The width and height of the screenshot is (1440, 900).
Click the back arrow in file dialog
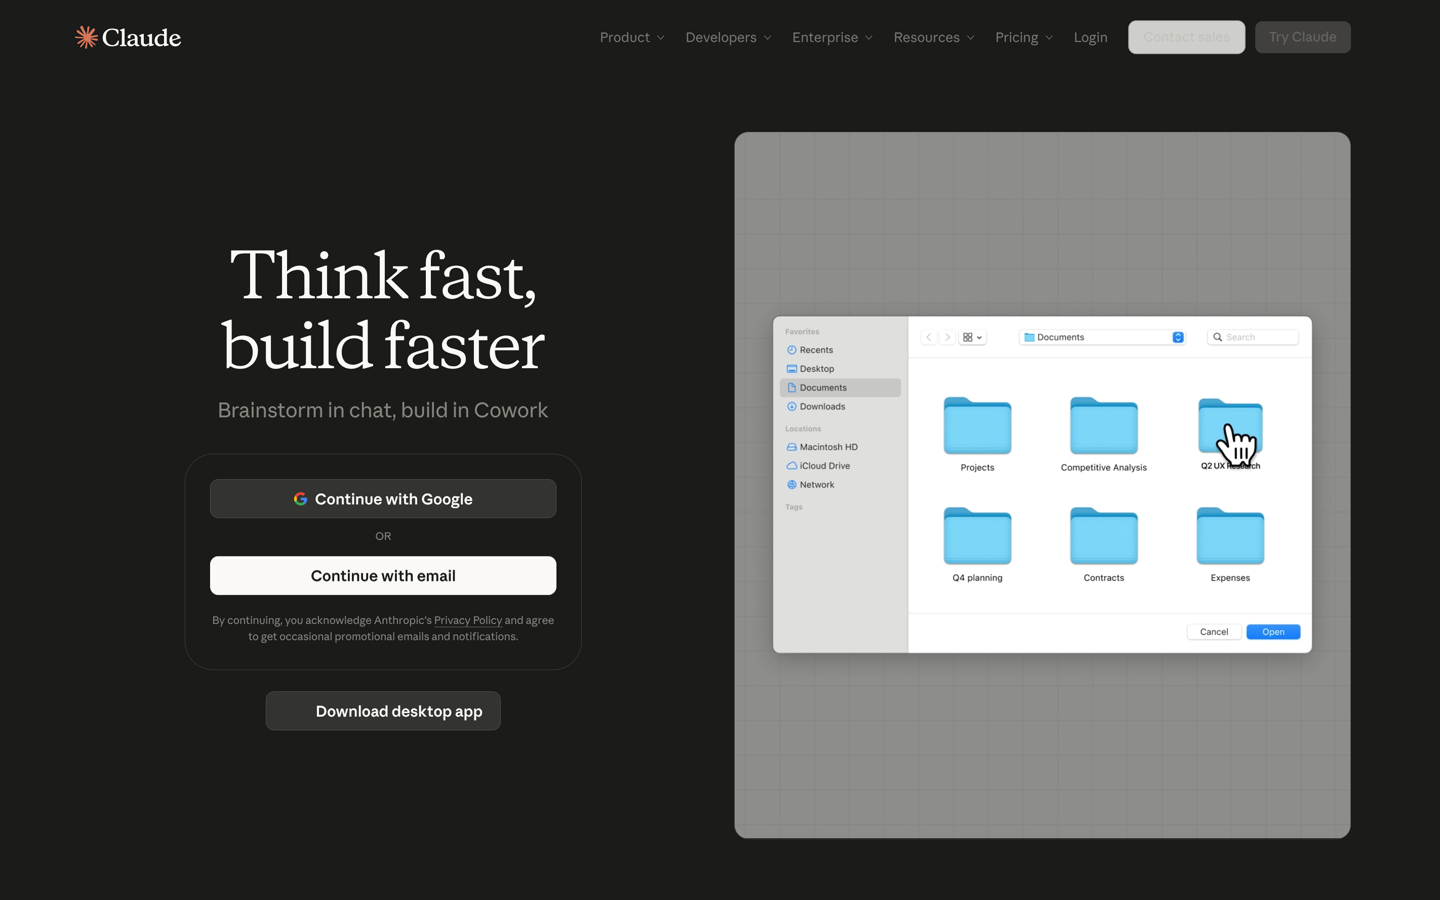pyautogui.click(x=929, y=337)
